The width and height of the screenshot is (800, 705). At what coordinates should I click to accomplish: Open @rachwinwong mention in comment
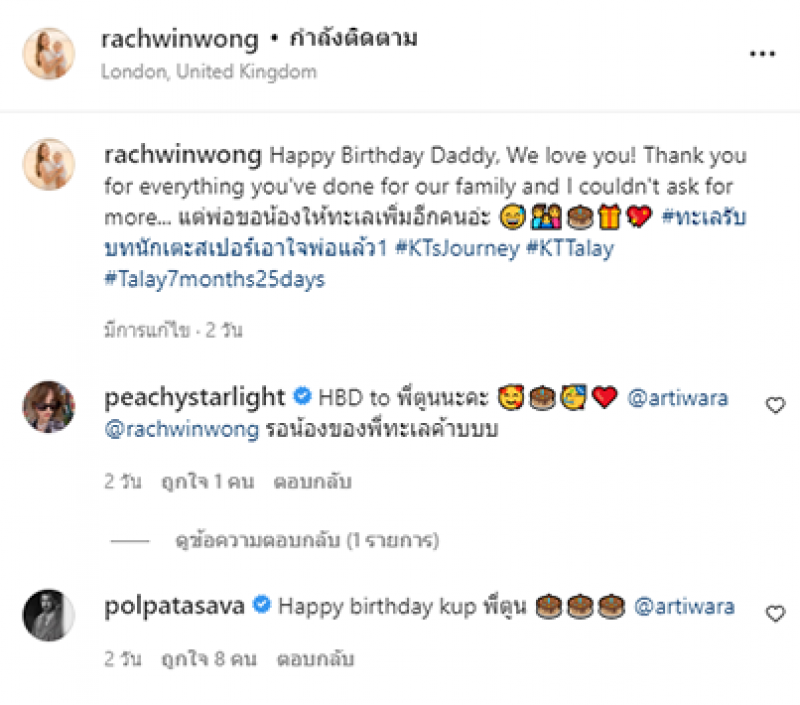click(182, 430)
